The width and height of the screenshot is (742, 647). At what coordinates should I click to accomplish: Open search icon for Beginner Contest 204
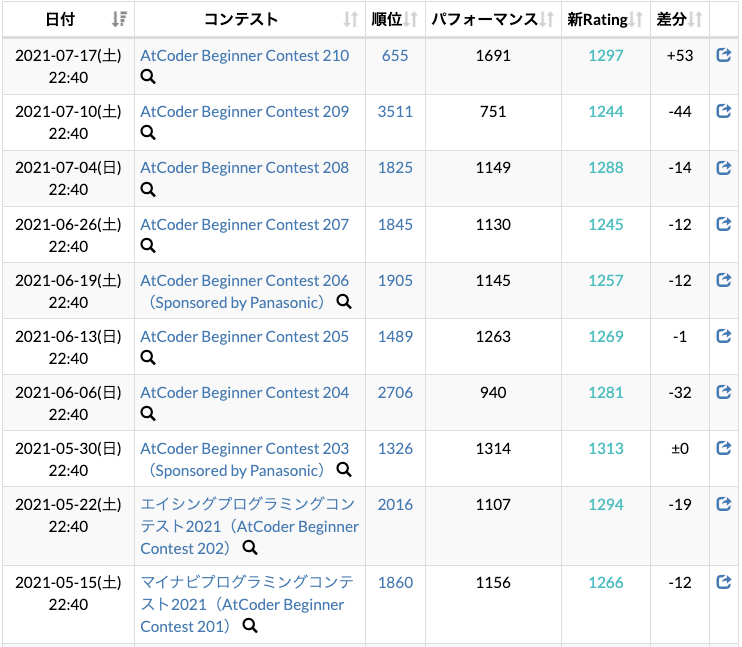148,414
